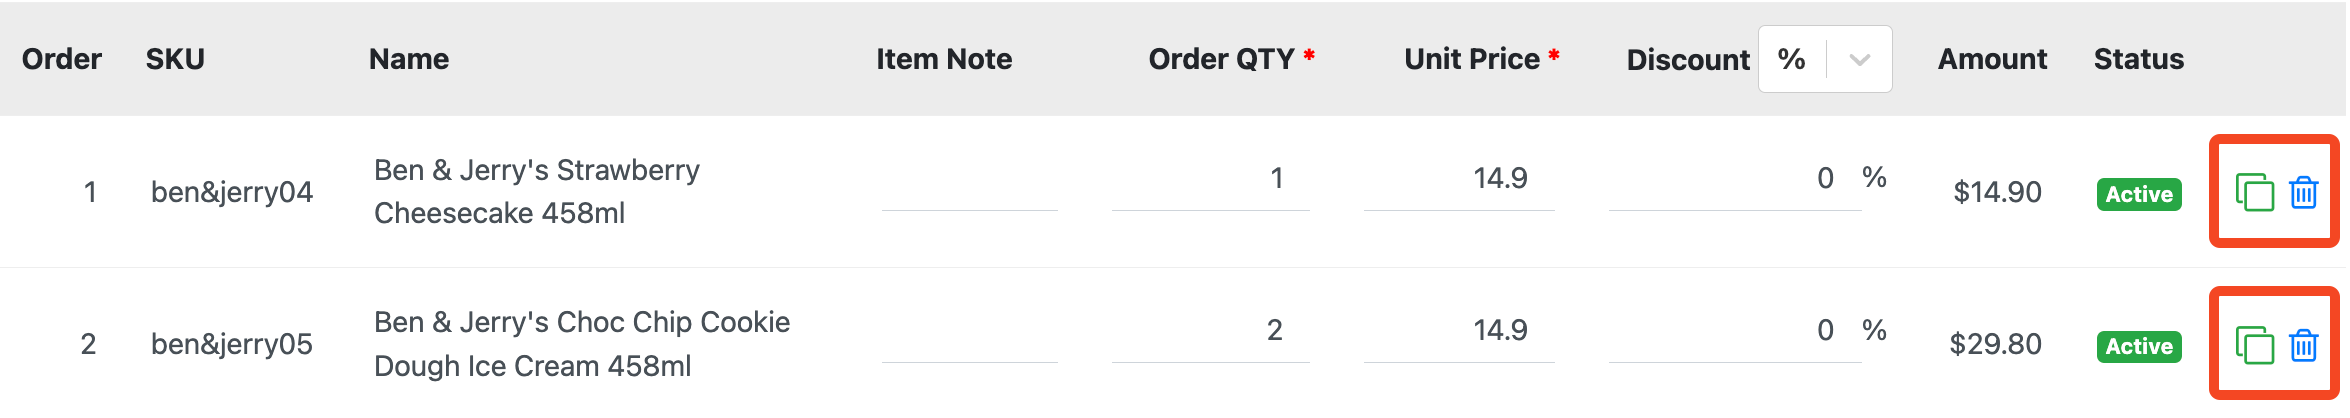The width and height of the screenshot is (2350, 418).
Task: Click Item Note field for Choc Chip Cookie Dough
Action: [x=969, y=332]
